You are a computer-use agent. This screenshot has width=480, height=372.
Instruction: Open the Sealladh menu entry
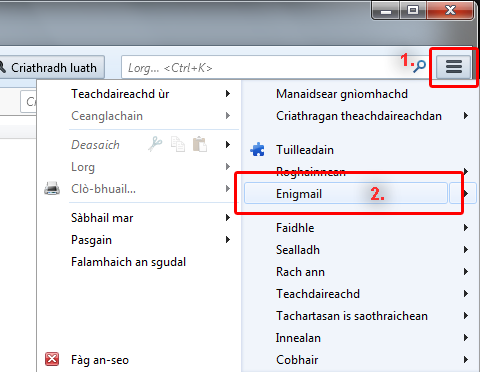pos(298,250)
